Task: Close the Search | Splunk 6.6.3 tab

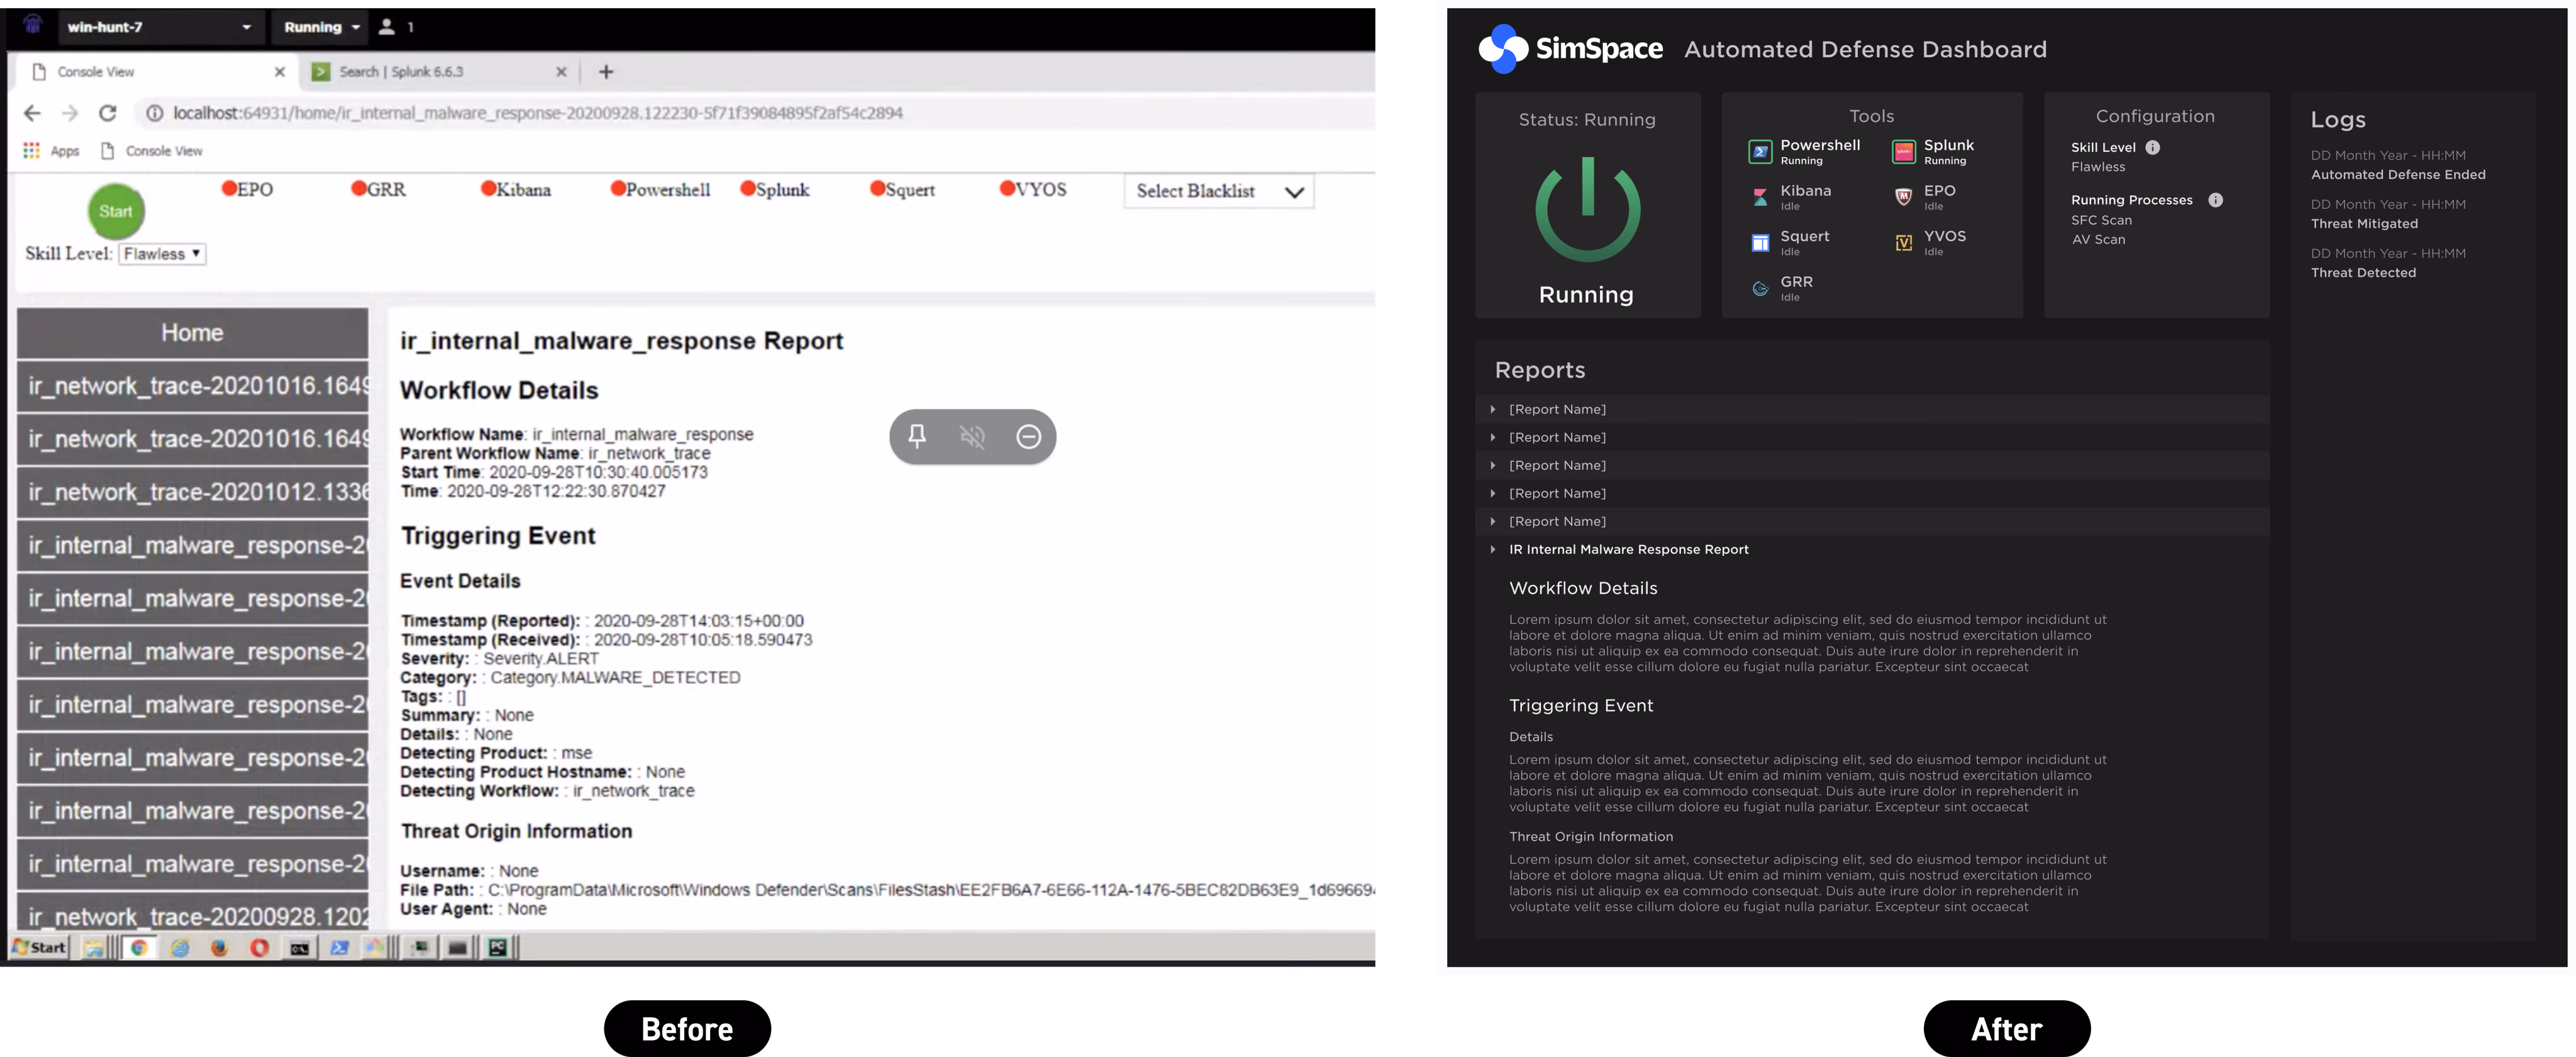Action: 561,72
